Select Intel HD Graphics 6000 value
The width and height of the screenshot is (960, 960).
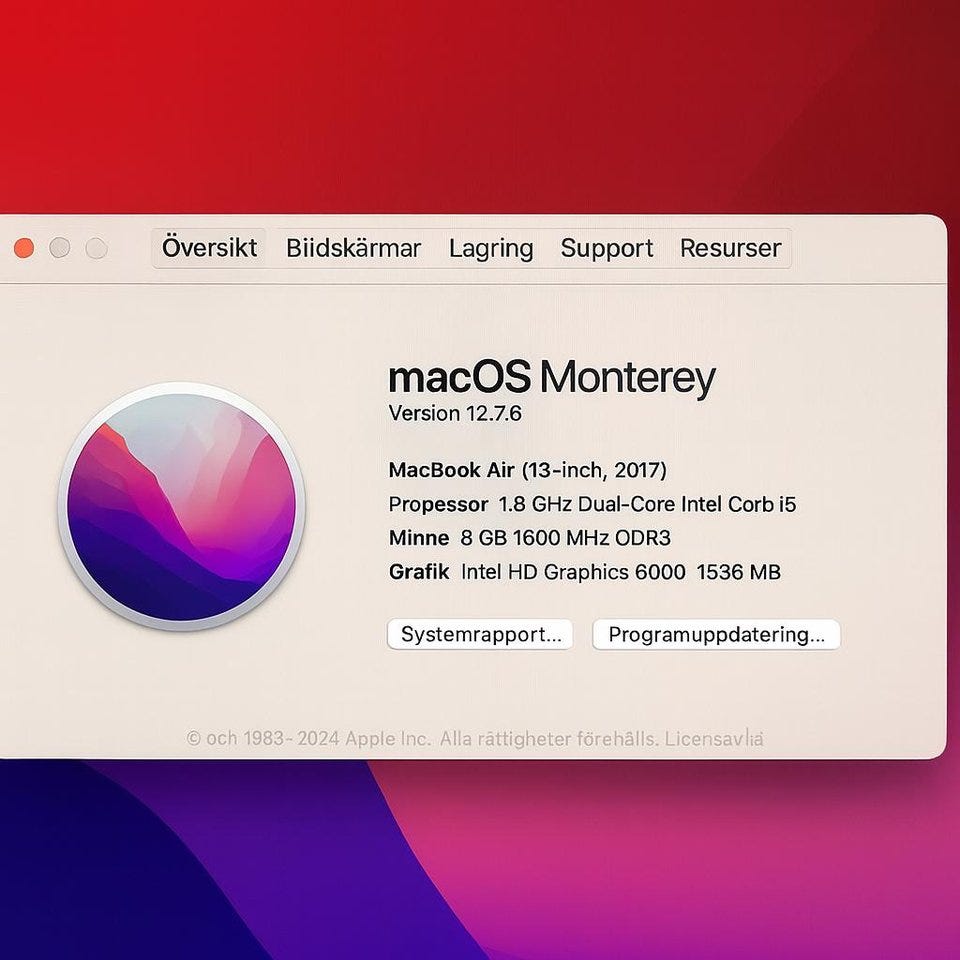[621, 572]
